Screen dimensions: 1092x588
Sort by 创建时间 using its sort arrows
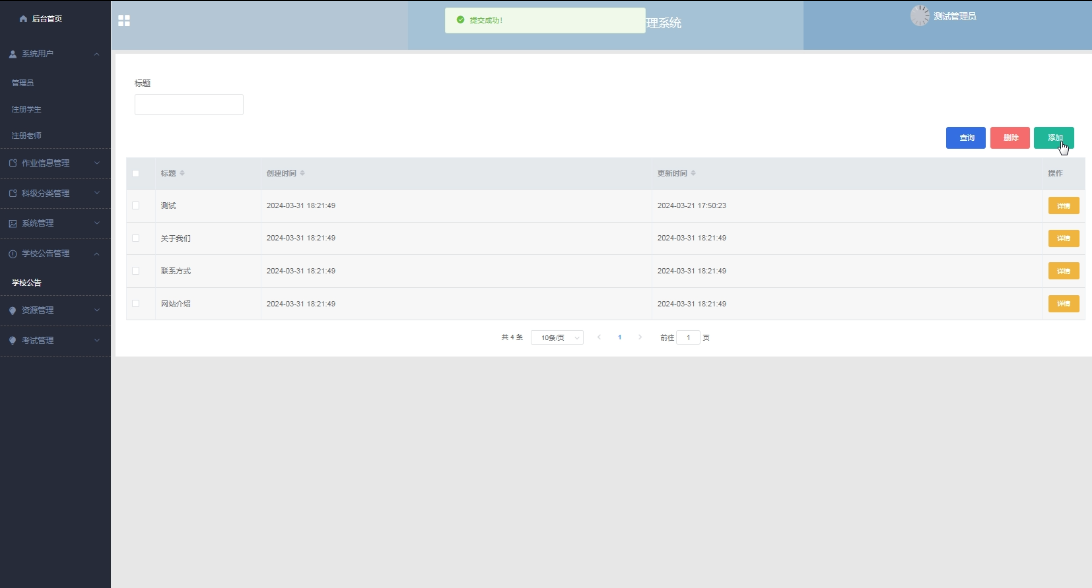pos(302,173)
